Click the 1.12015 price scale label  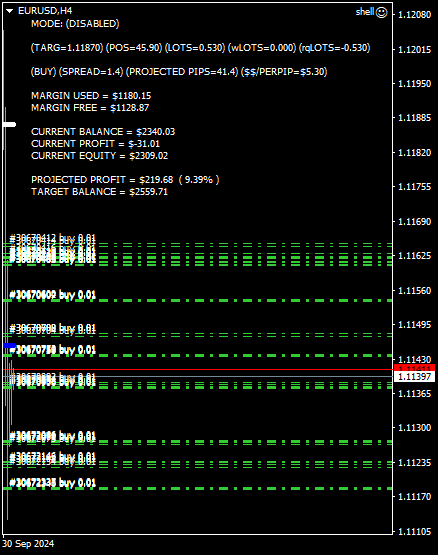pos(415,50)
